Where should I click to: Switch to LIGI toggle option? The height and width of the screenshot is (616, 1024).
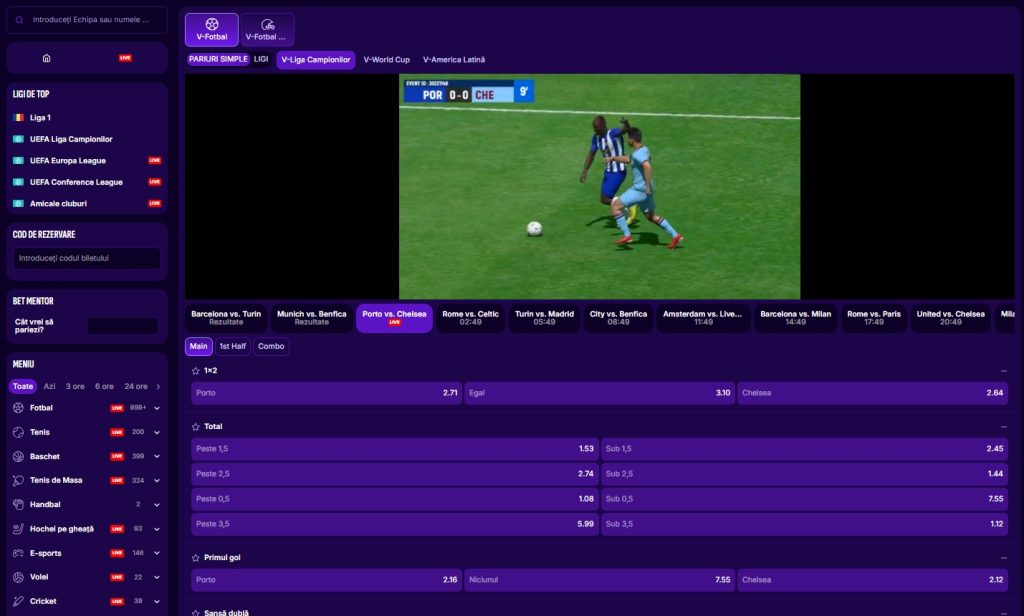click(261, 59)
